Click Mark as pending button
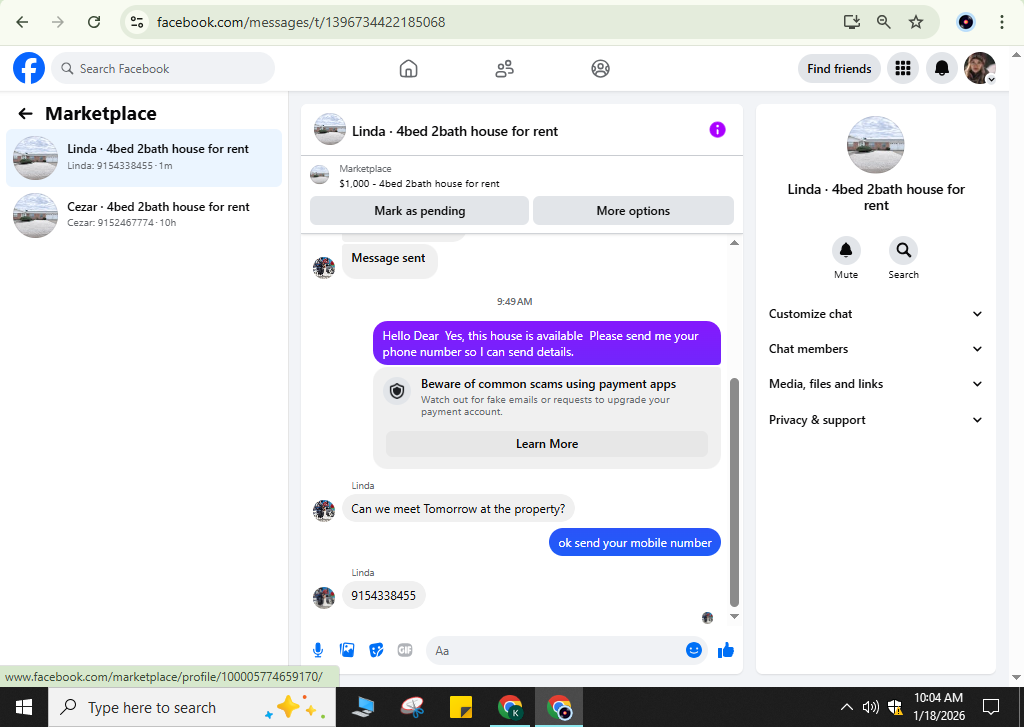The height and width of the screenshot is (727, 1024). tap(419, 211)
